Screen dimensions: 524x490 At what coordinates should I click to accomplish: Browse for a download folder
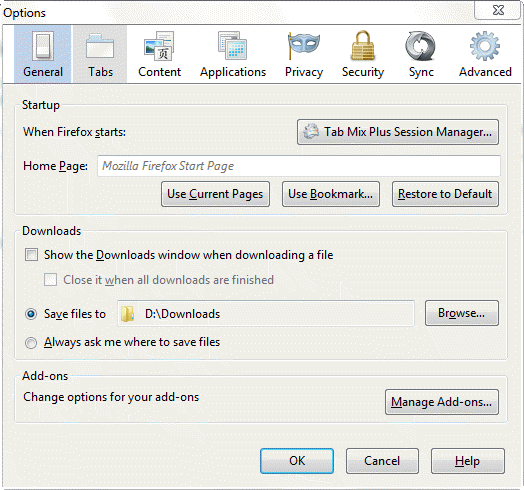click(462, 313)
